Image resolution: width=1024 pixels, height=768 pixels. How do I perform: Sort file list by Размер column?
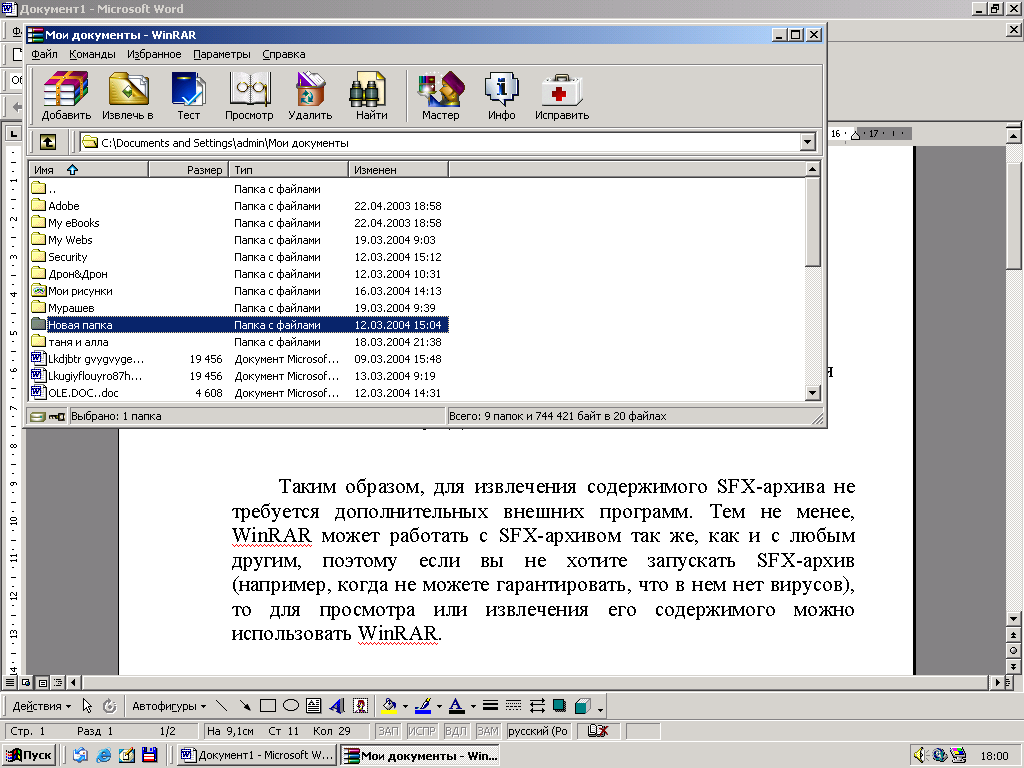point(189,170)
